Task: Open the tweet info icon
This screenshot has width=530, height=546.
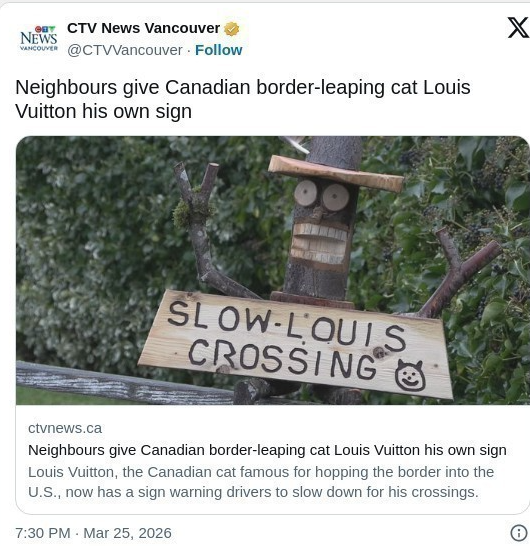Action: tap(519, 533)
